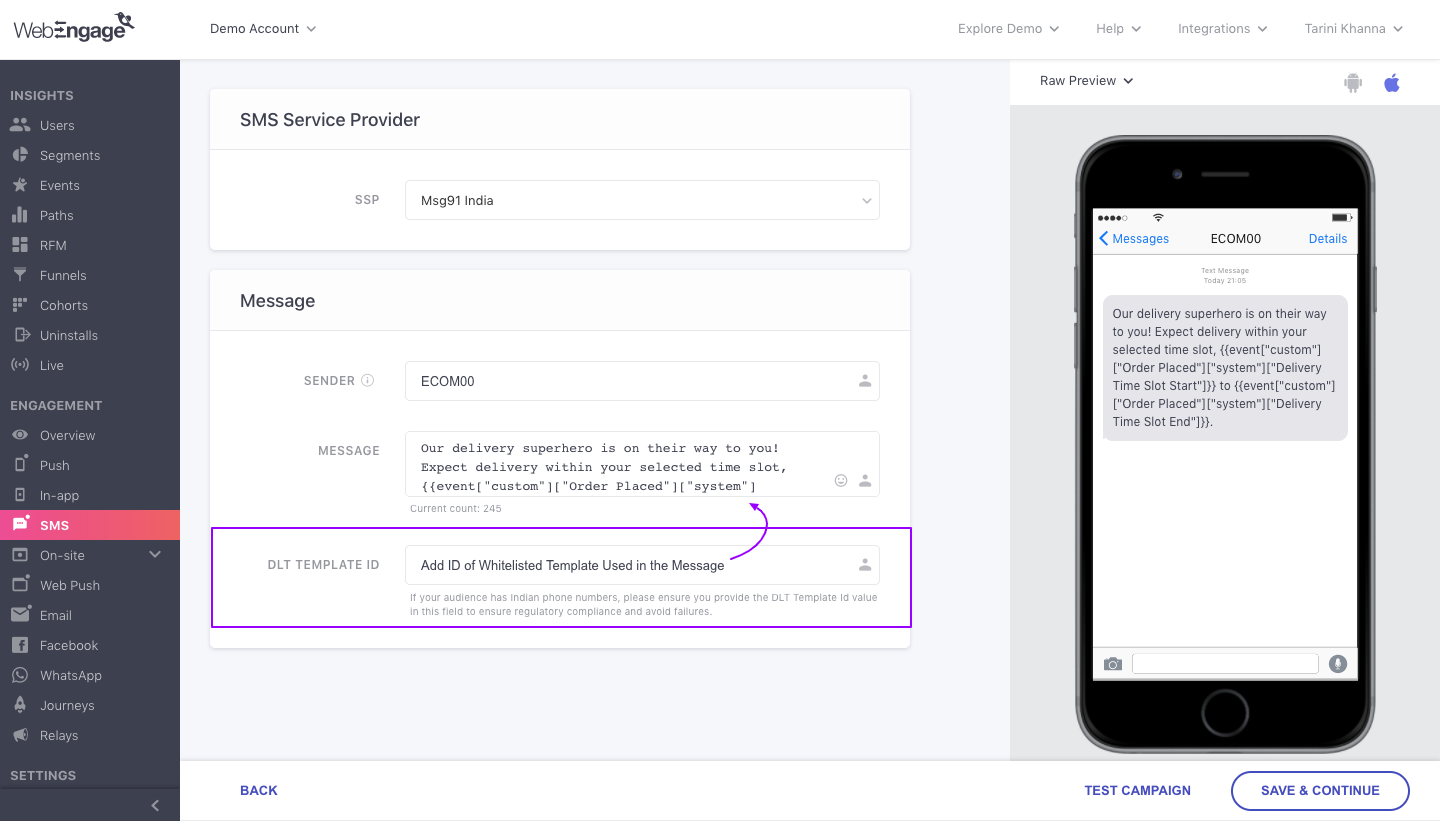1440x821 pixels.
Task: Click the Sender info icon
Action: (367, 381)
